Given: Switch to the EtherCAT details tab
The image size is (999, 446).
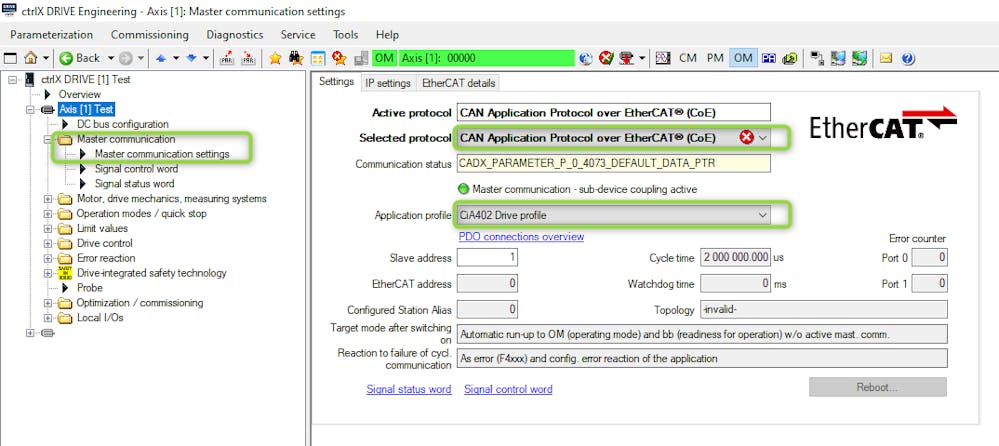Looking at the screenshot, I should point(457,83).
